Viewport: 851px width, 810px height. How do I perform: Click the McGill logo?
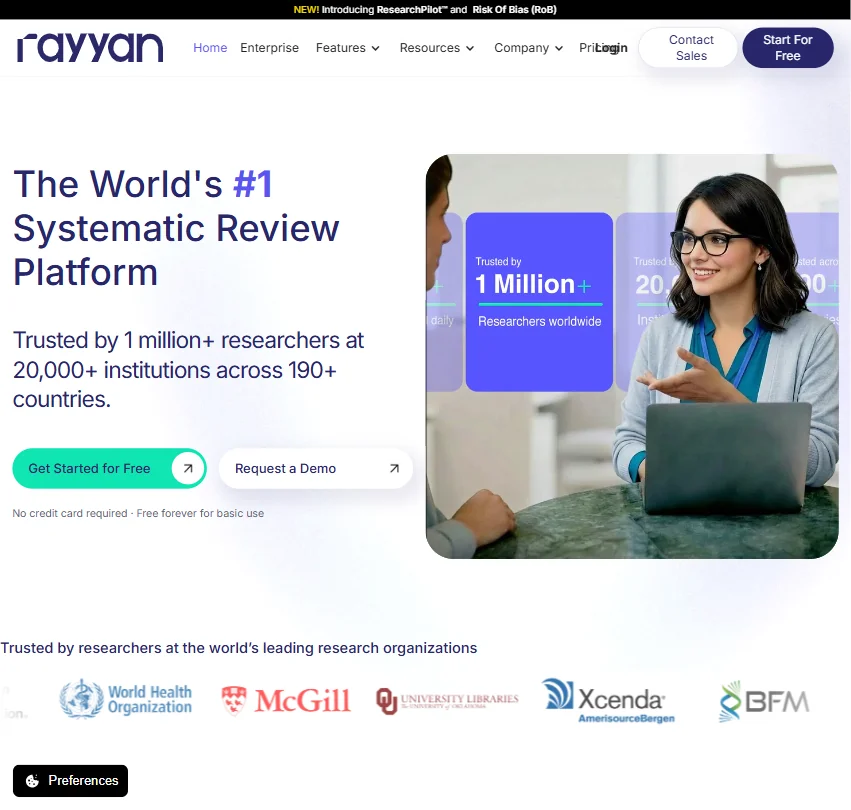(x=286, y=700)
